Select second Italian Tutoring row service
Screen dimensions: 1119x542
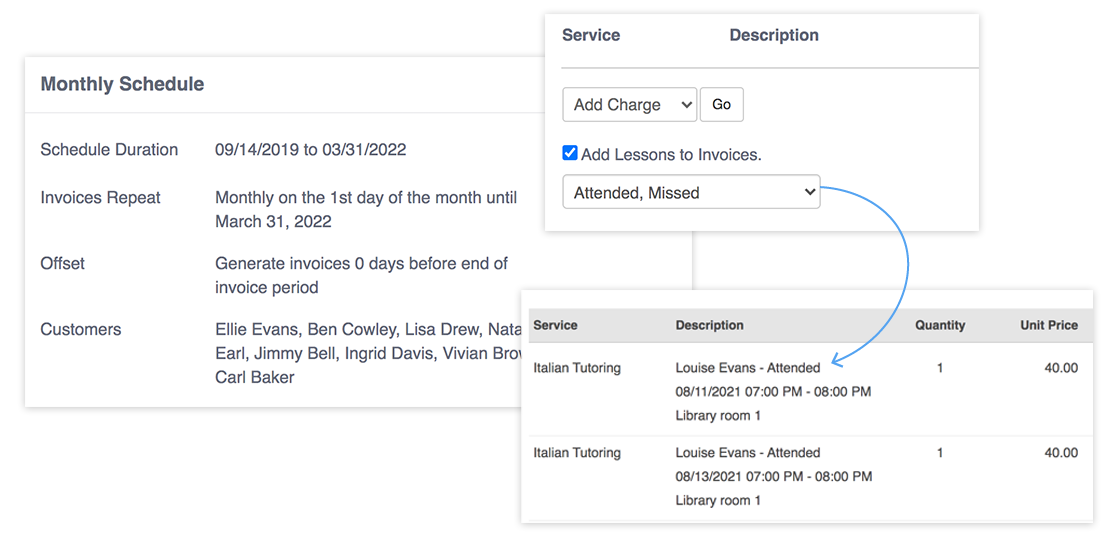[x=577, y=453]
